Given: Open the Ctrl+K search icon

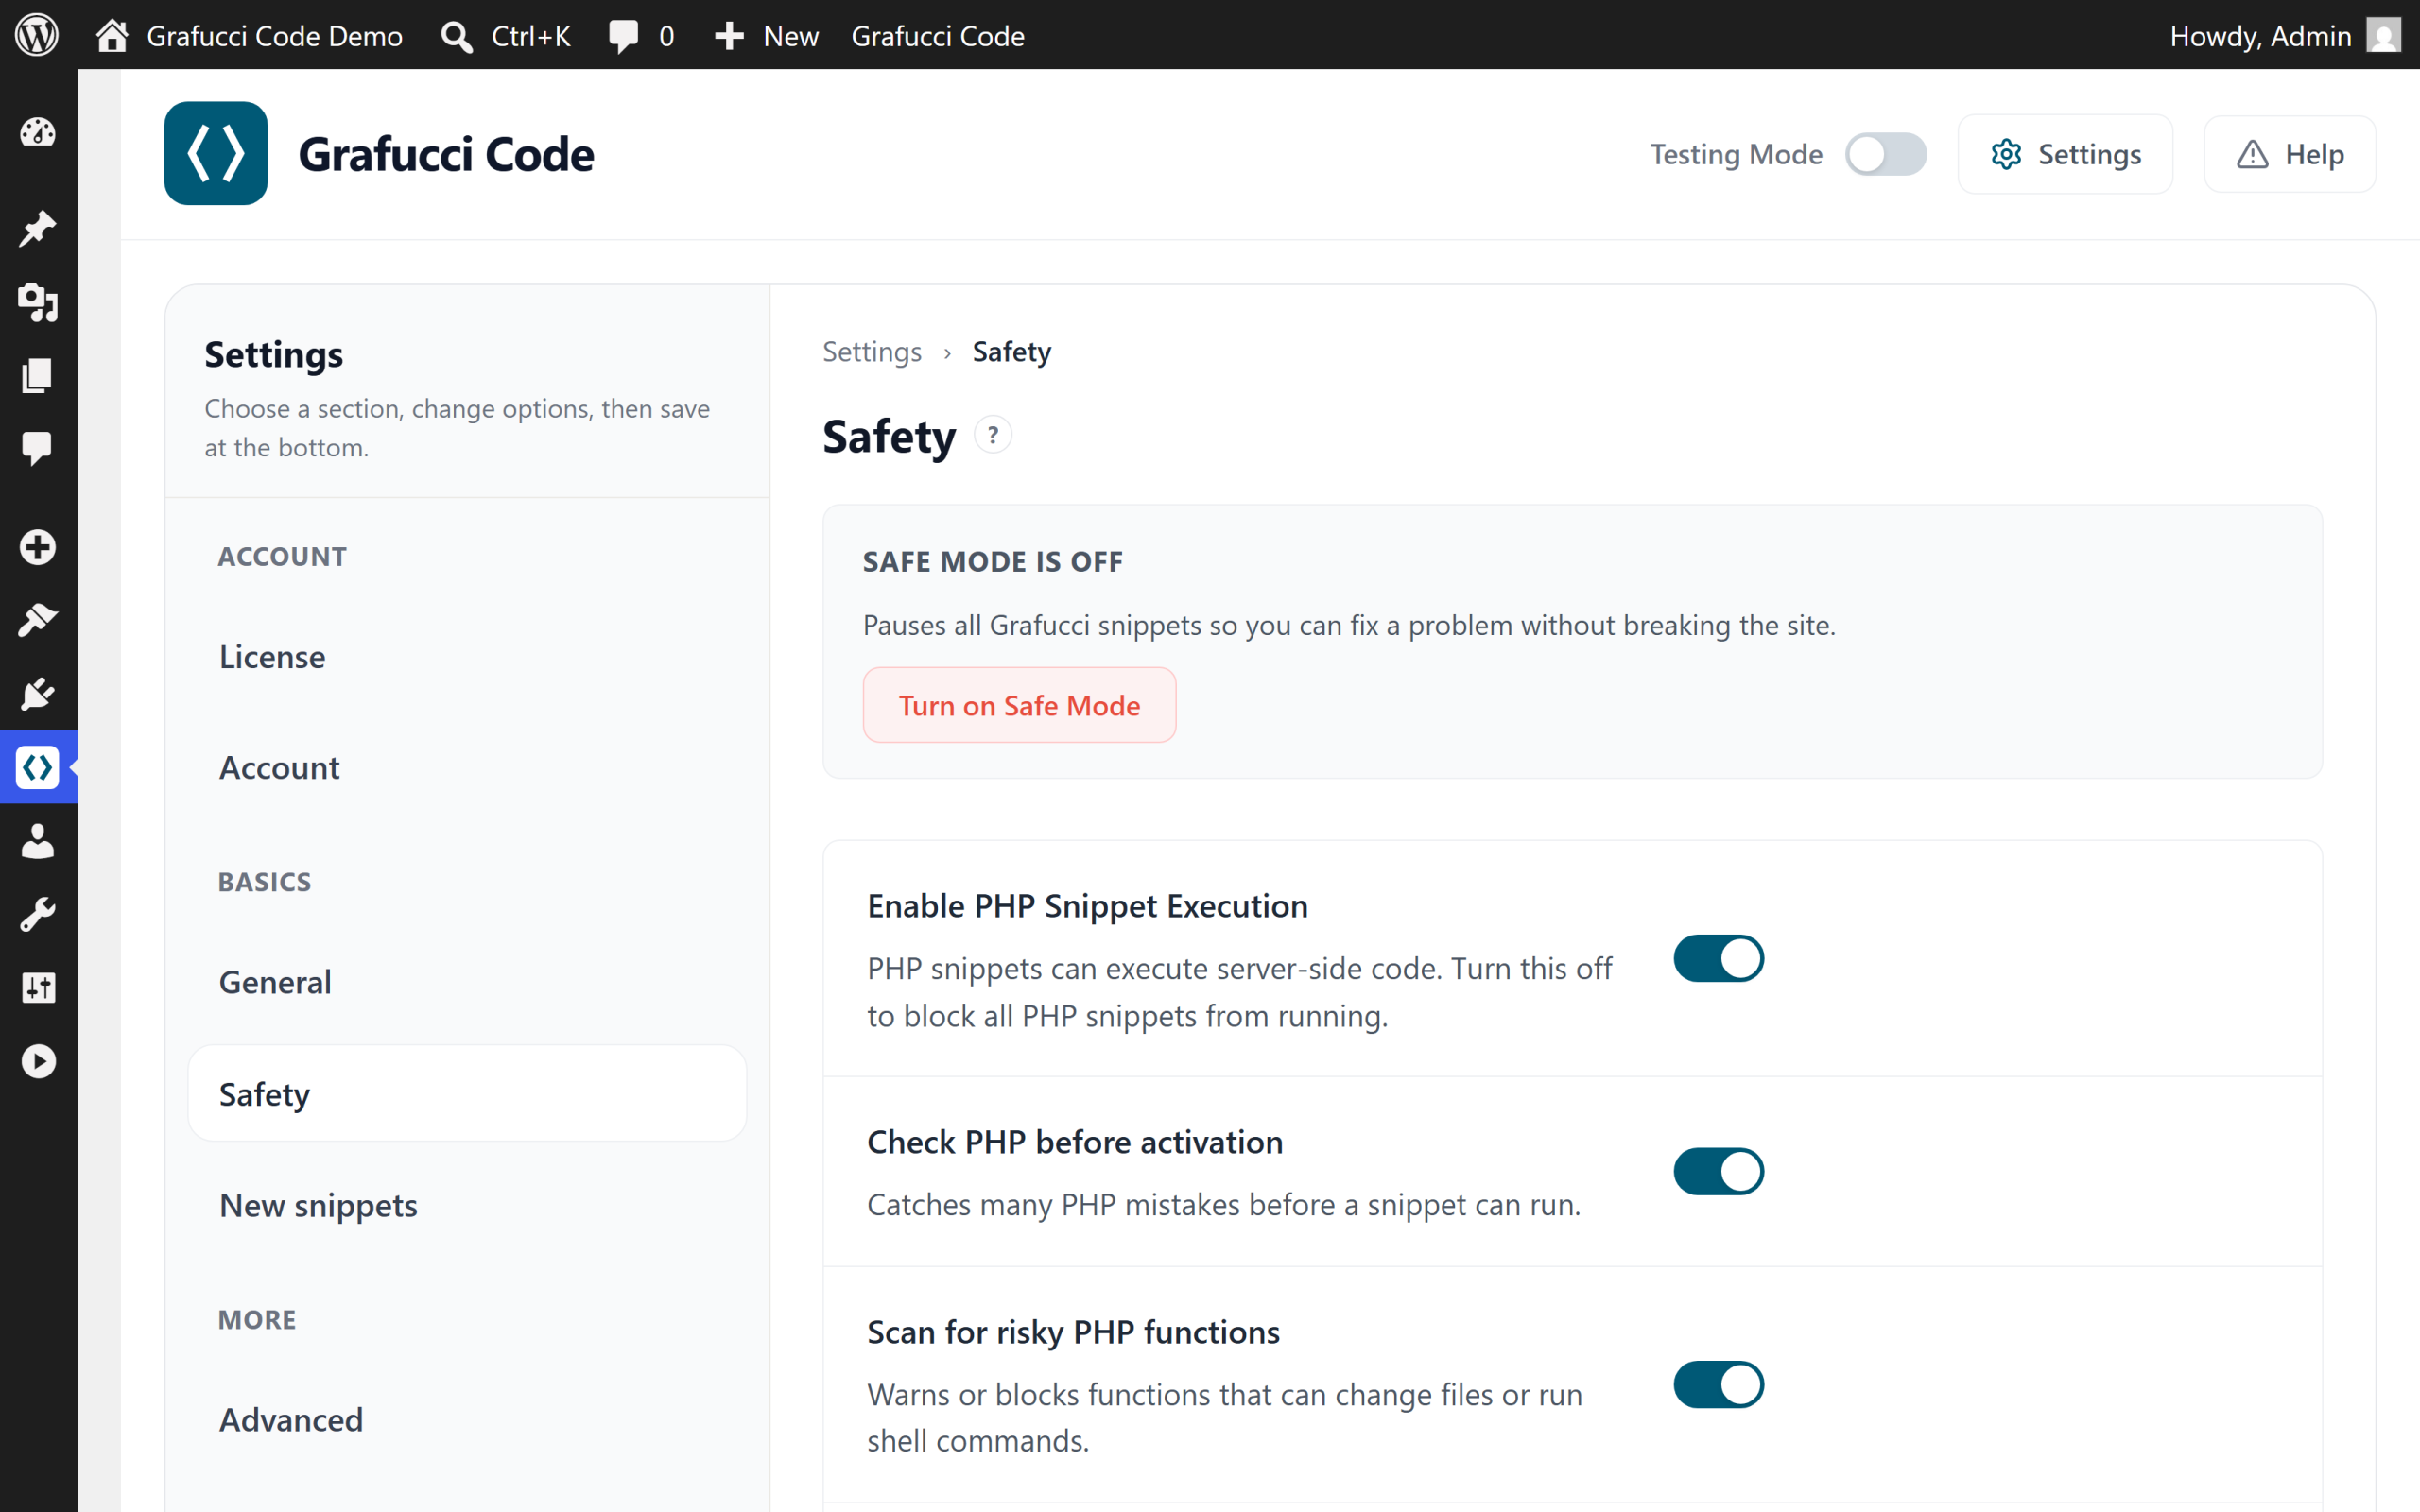Looking at the screenshot, I should point(457,36).
